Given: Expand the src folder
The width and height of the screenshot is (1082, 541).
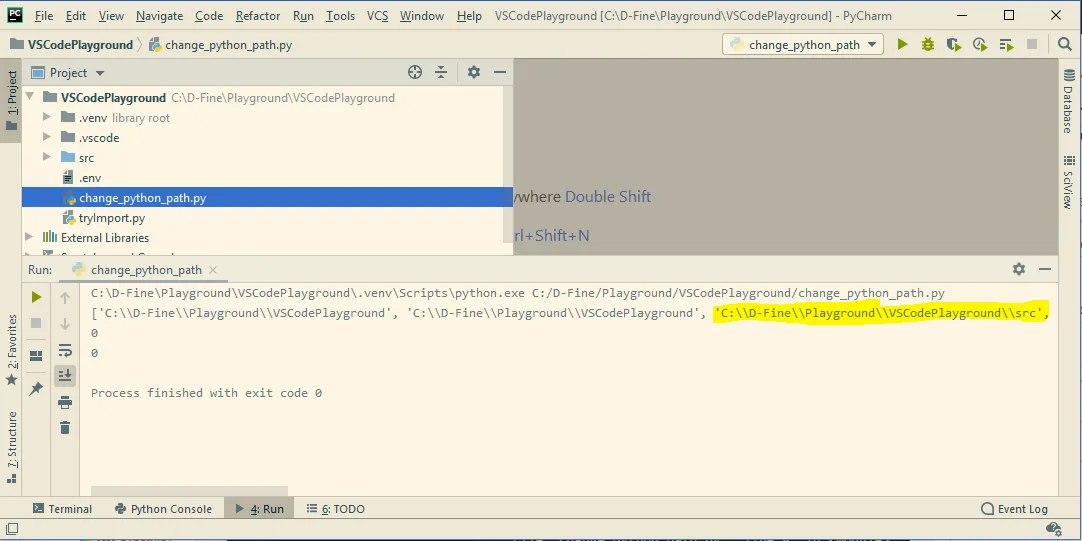Looking at the screenshot, I should [47, 157].
